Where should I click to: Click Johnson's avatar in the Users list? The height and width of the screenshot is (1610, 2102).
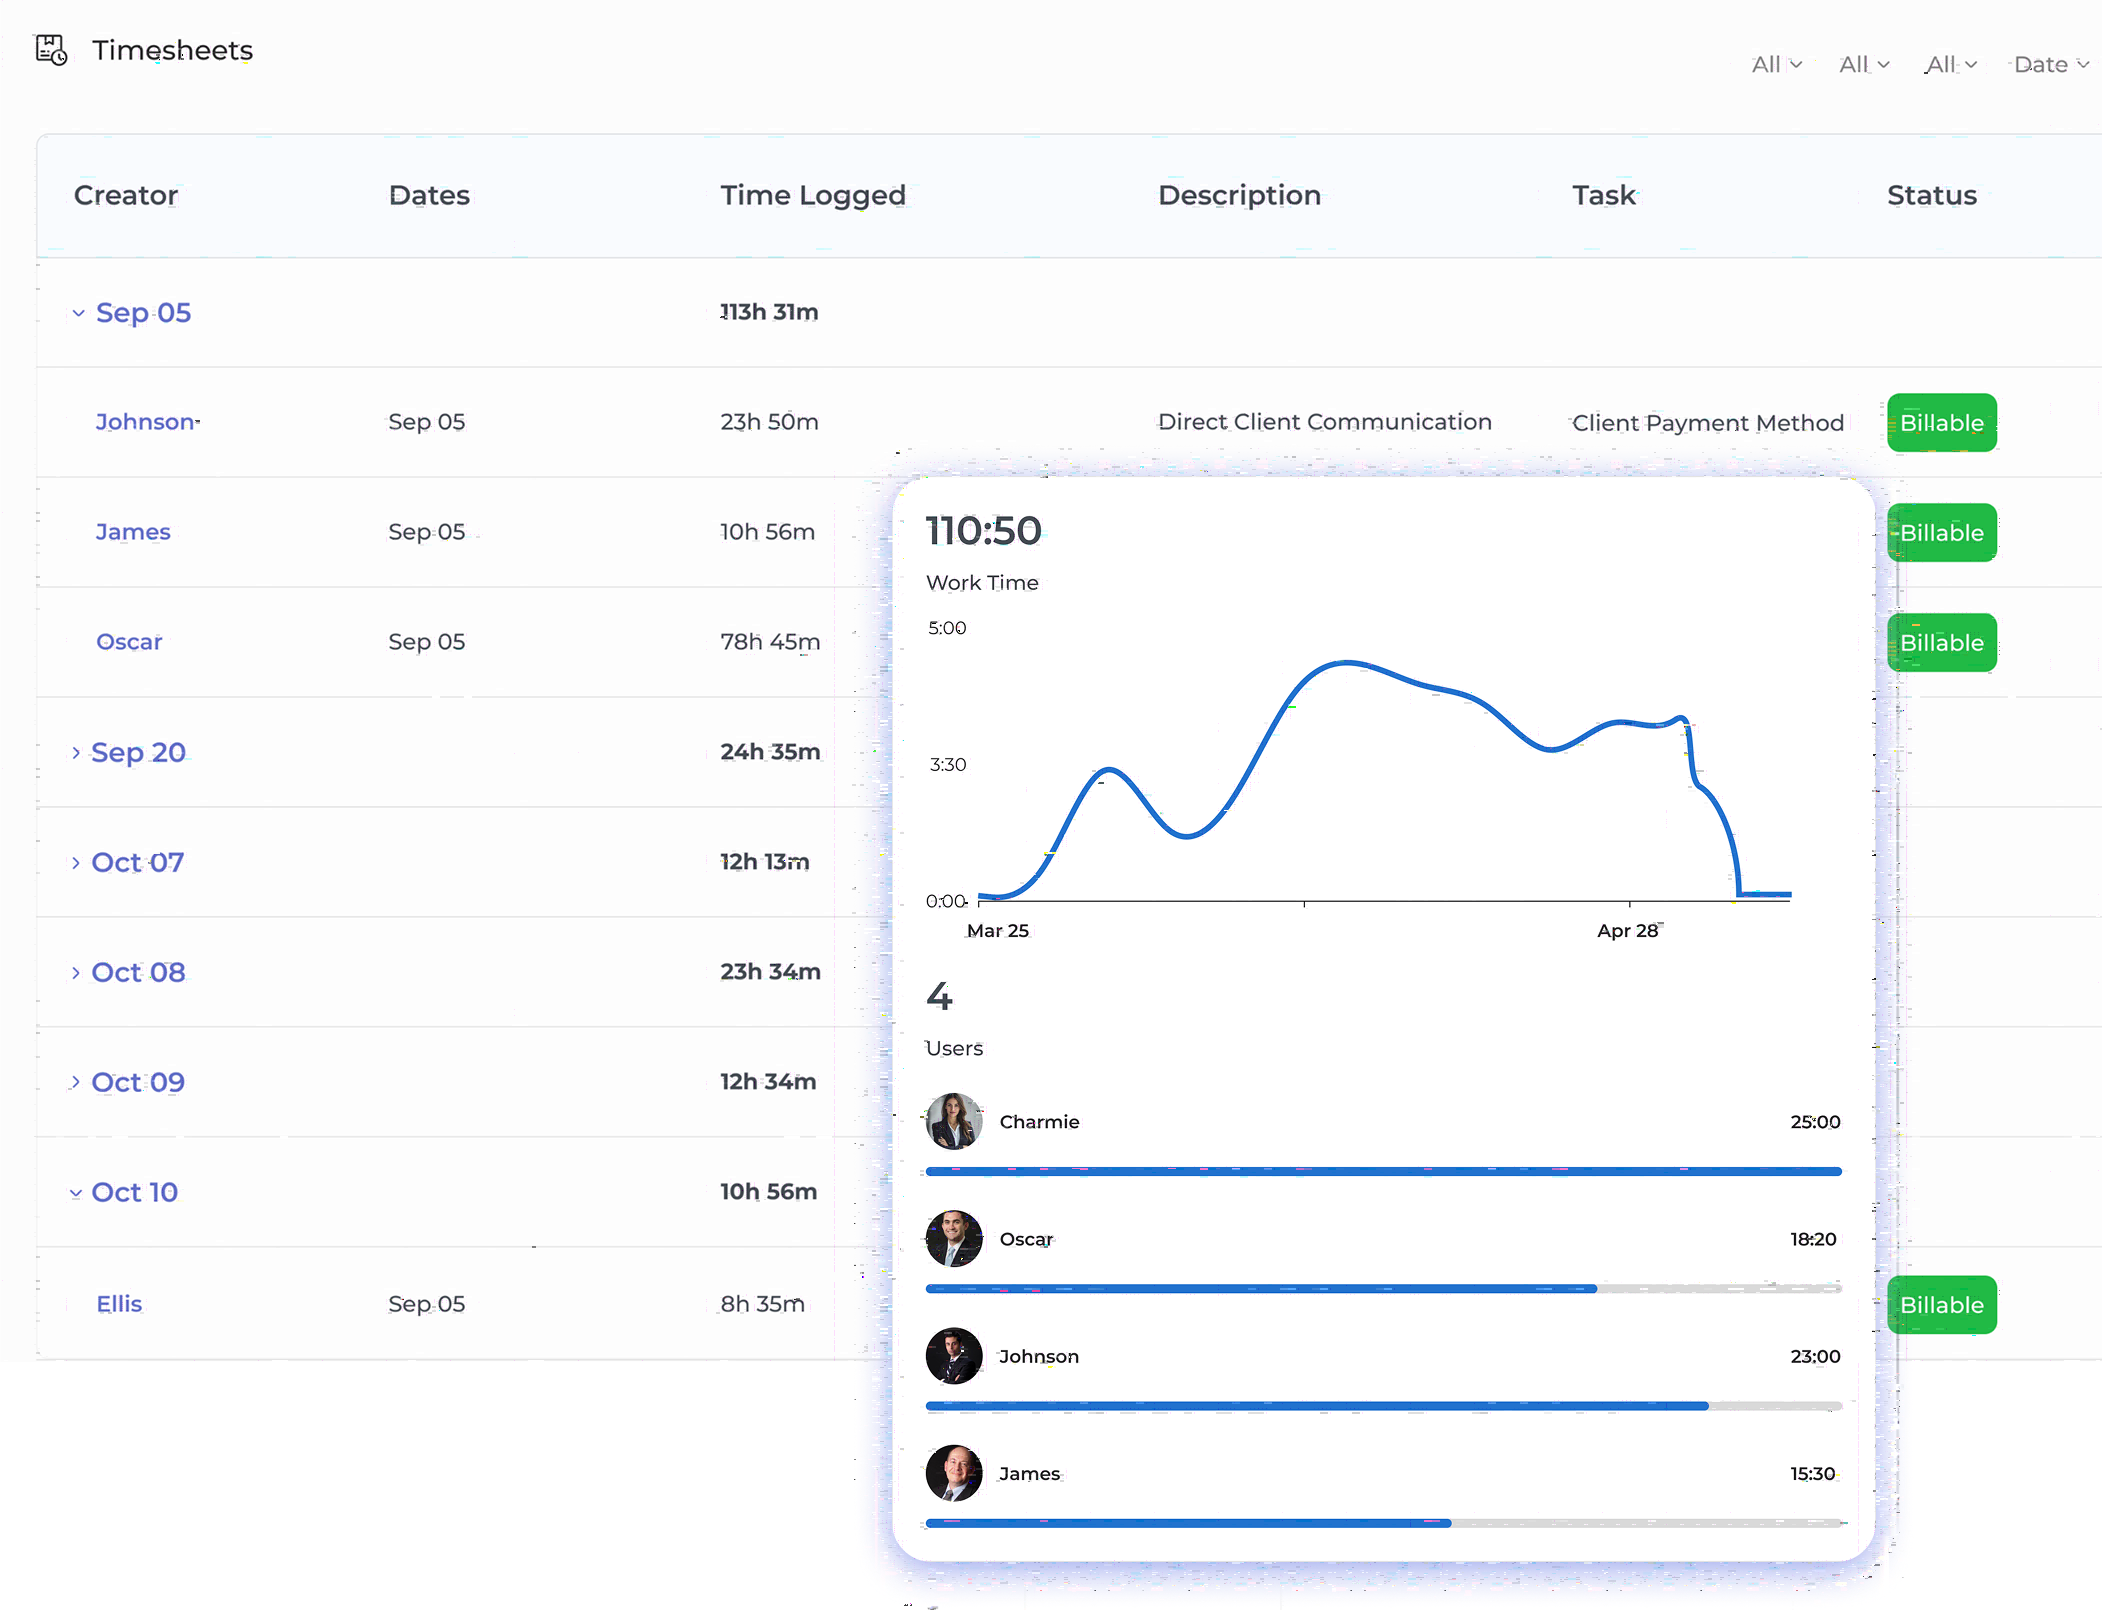tap(953, 1356)
